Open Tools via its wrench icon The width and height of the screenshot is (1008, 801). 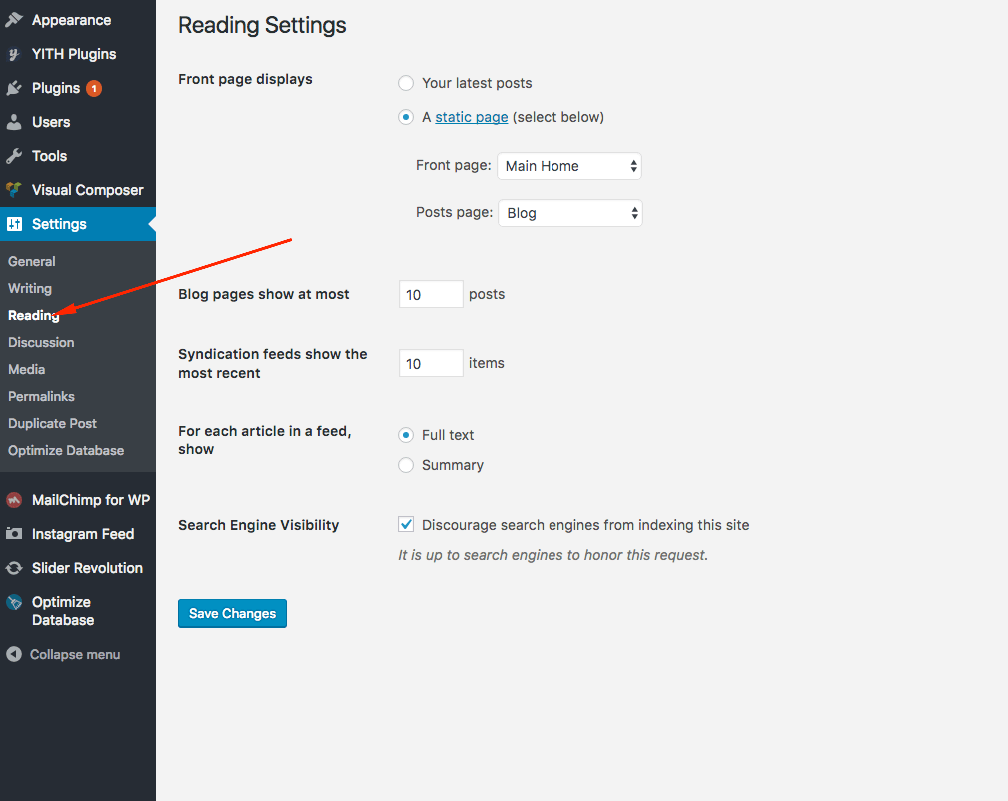(x=14, y=156)
